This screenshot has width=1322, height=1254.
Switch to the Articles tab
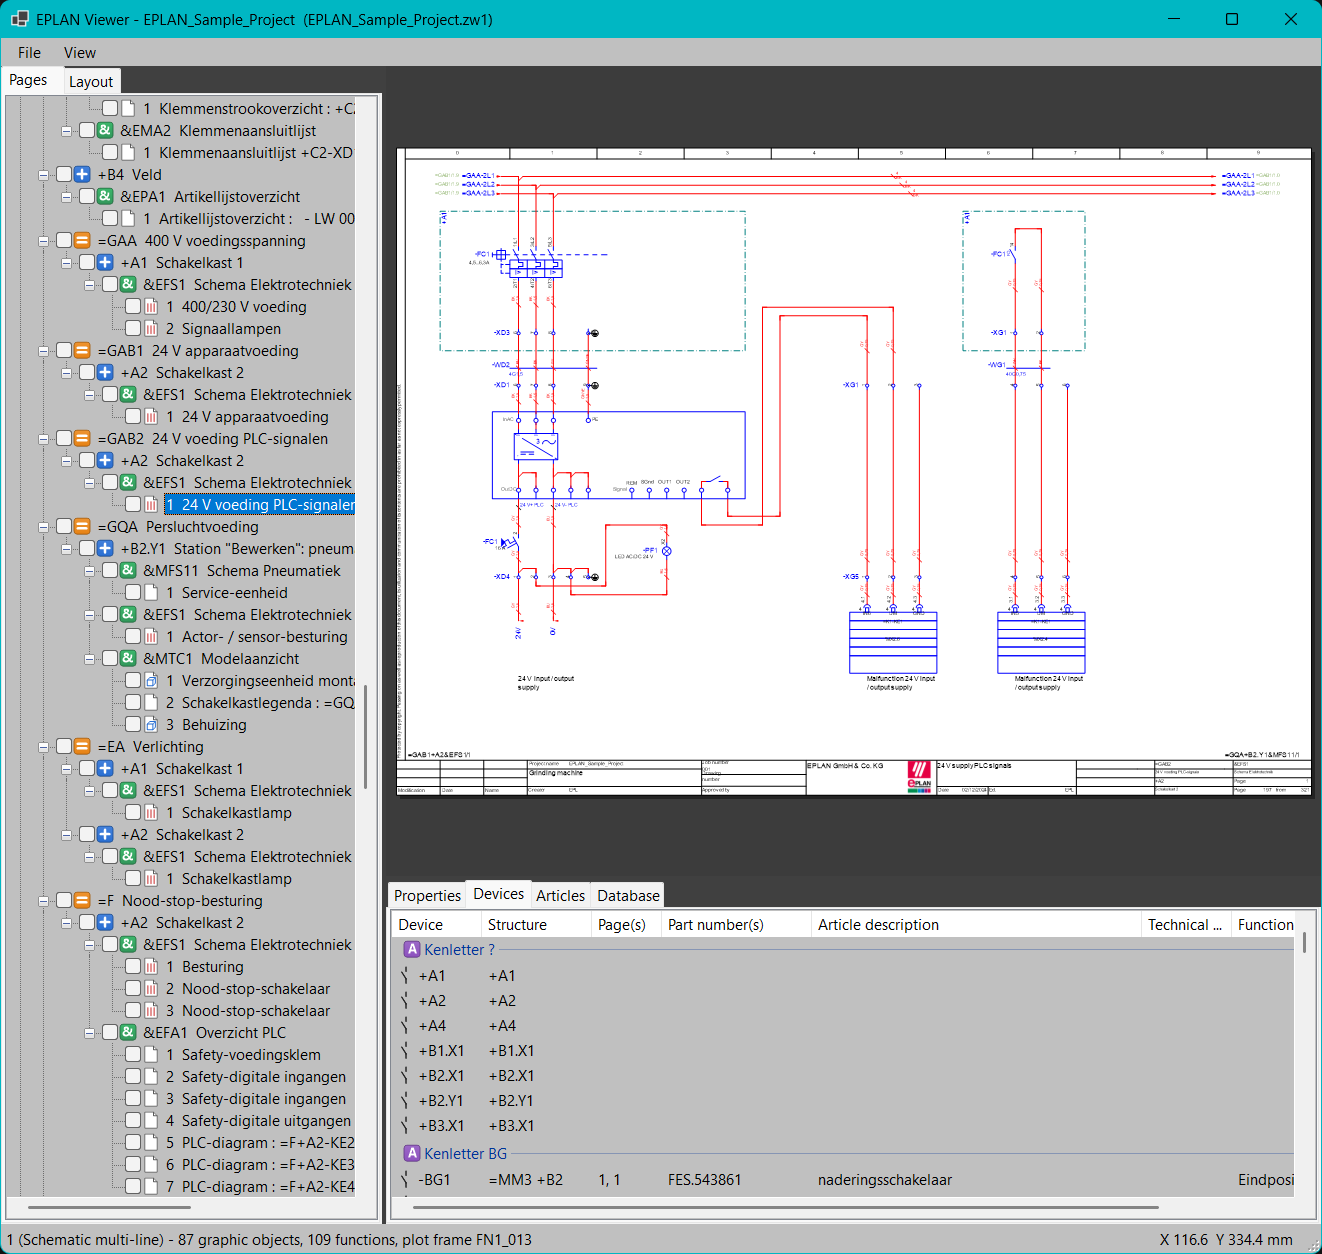pos(560,896)
